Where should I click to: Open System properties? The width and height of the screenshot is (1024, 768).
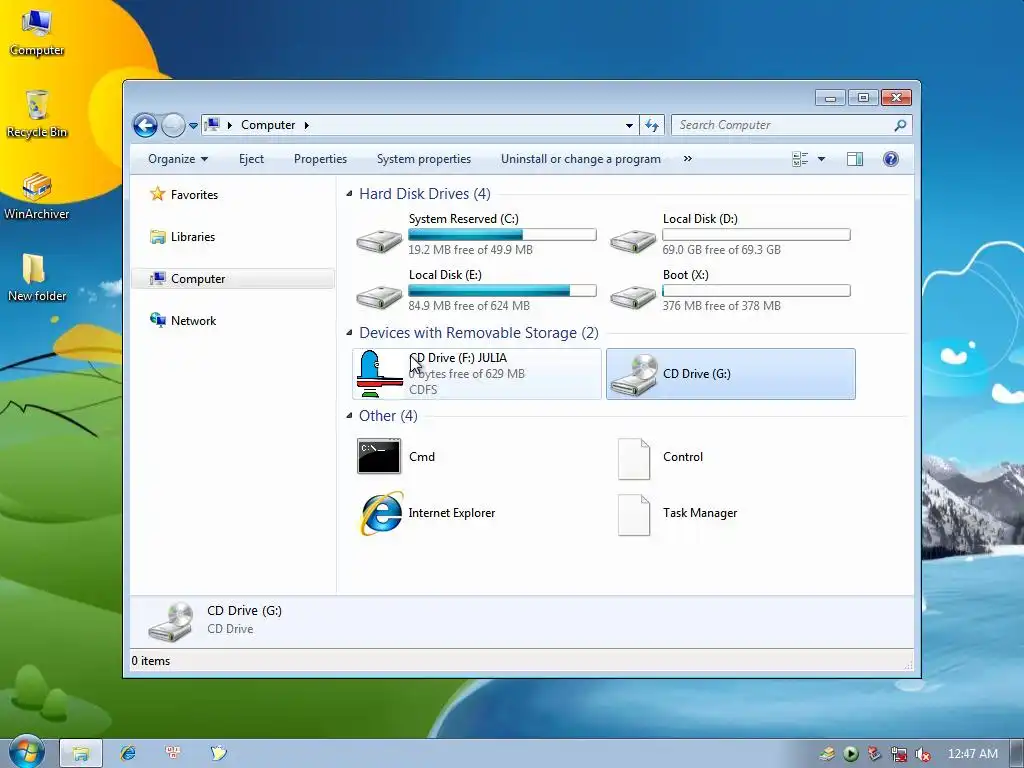[423, 159]
